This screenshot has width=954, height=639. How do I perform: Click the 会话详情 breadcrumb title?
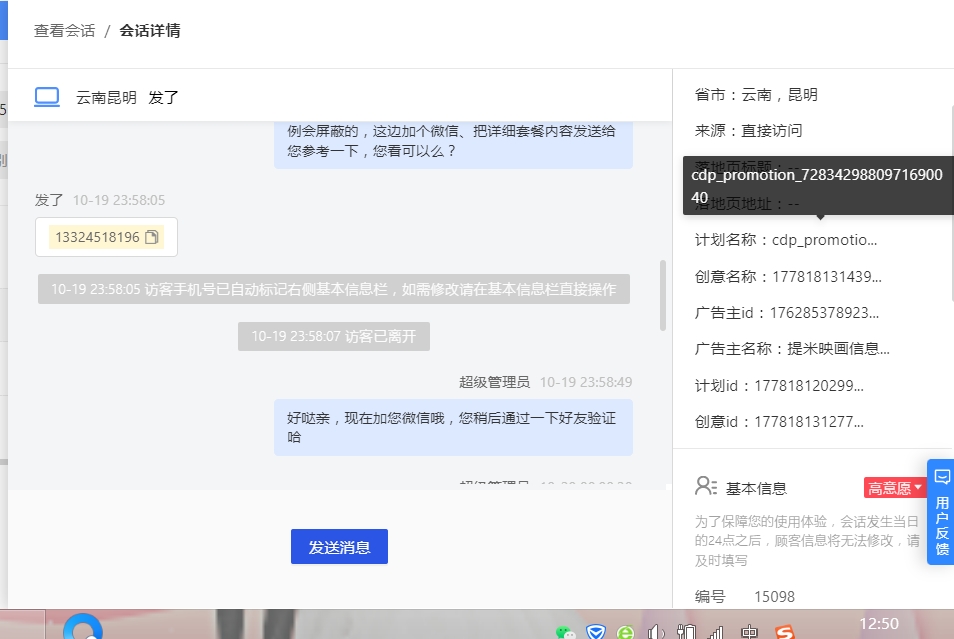pos(150,31)
